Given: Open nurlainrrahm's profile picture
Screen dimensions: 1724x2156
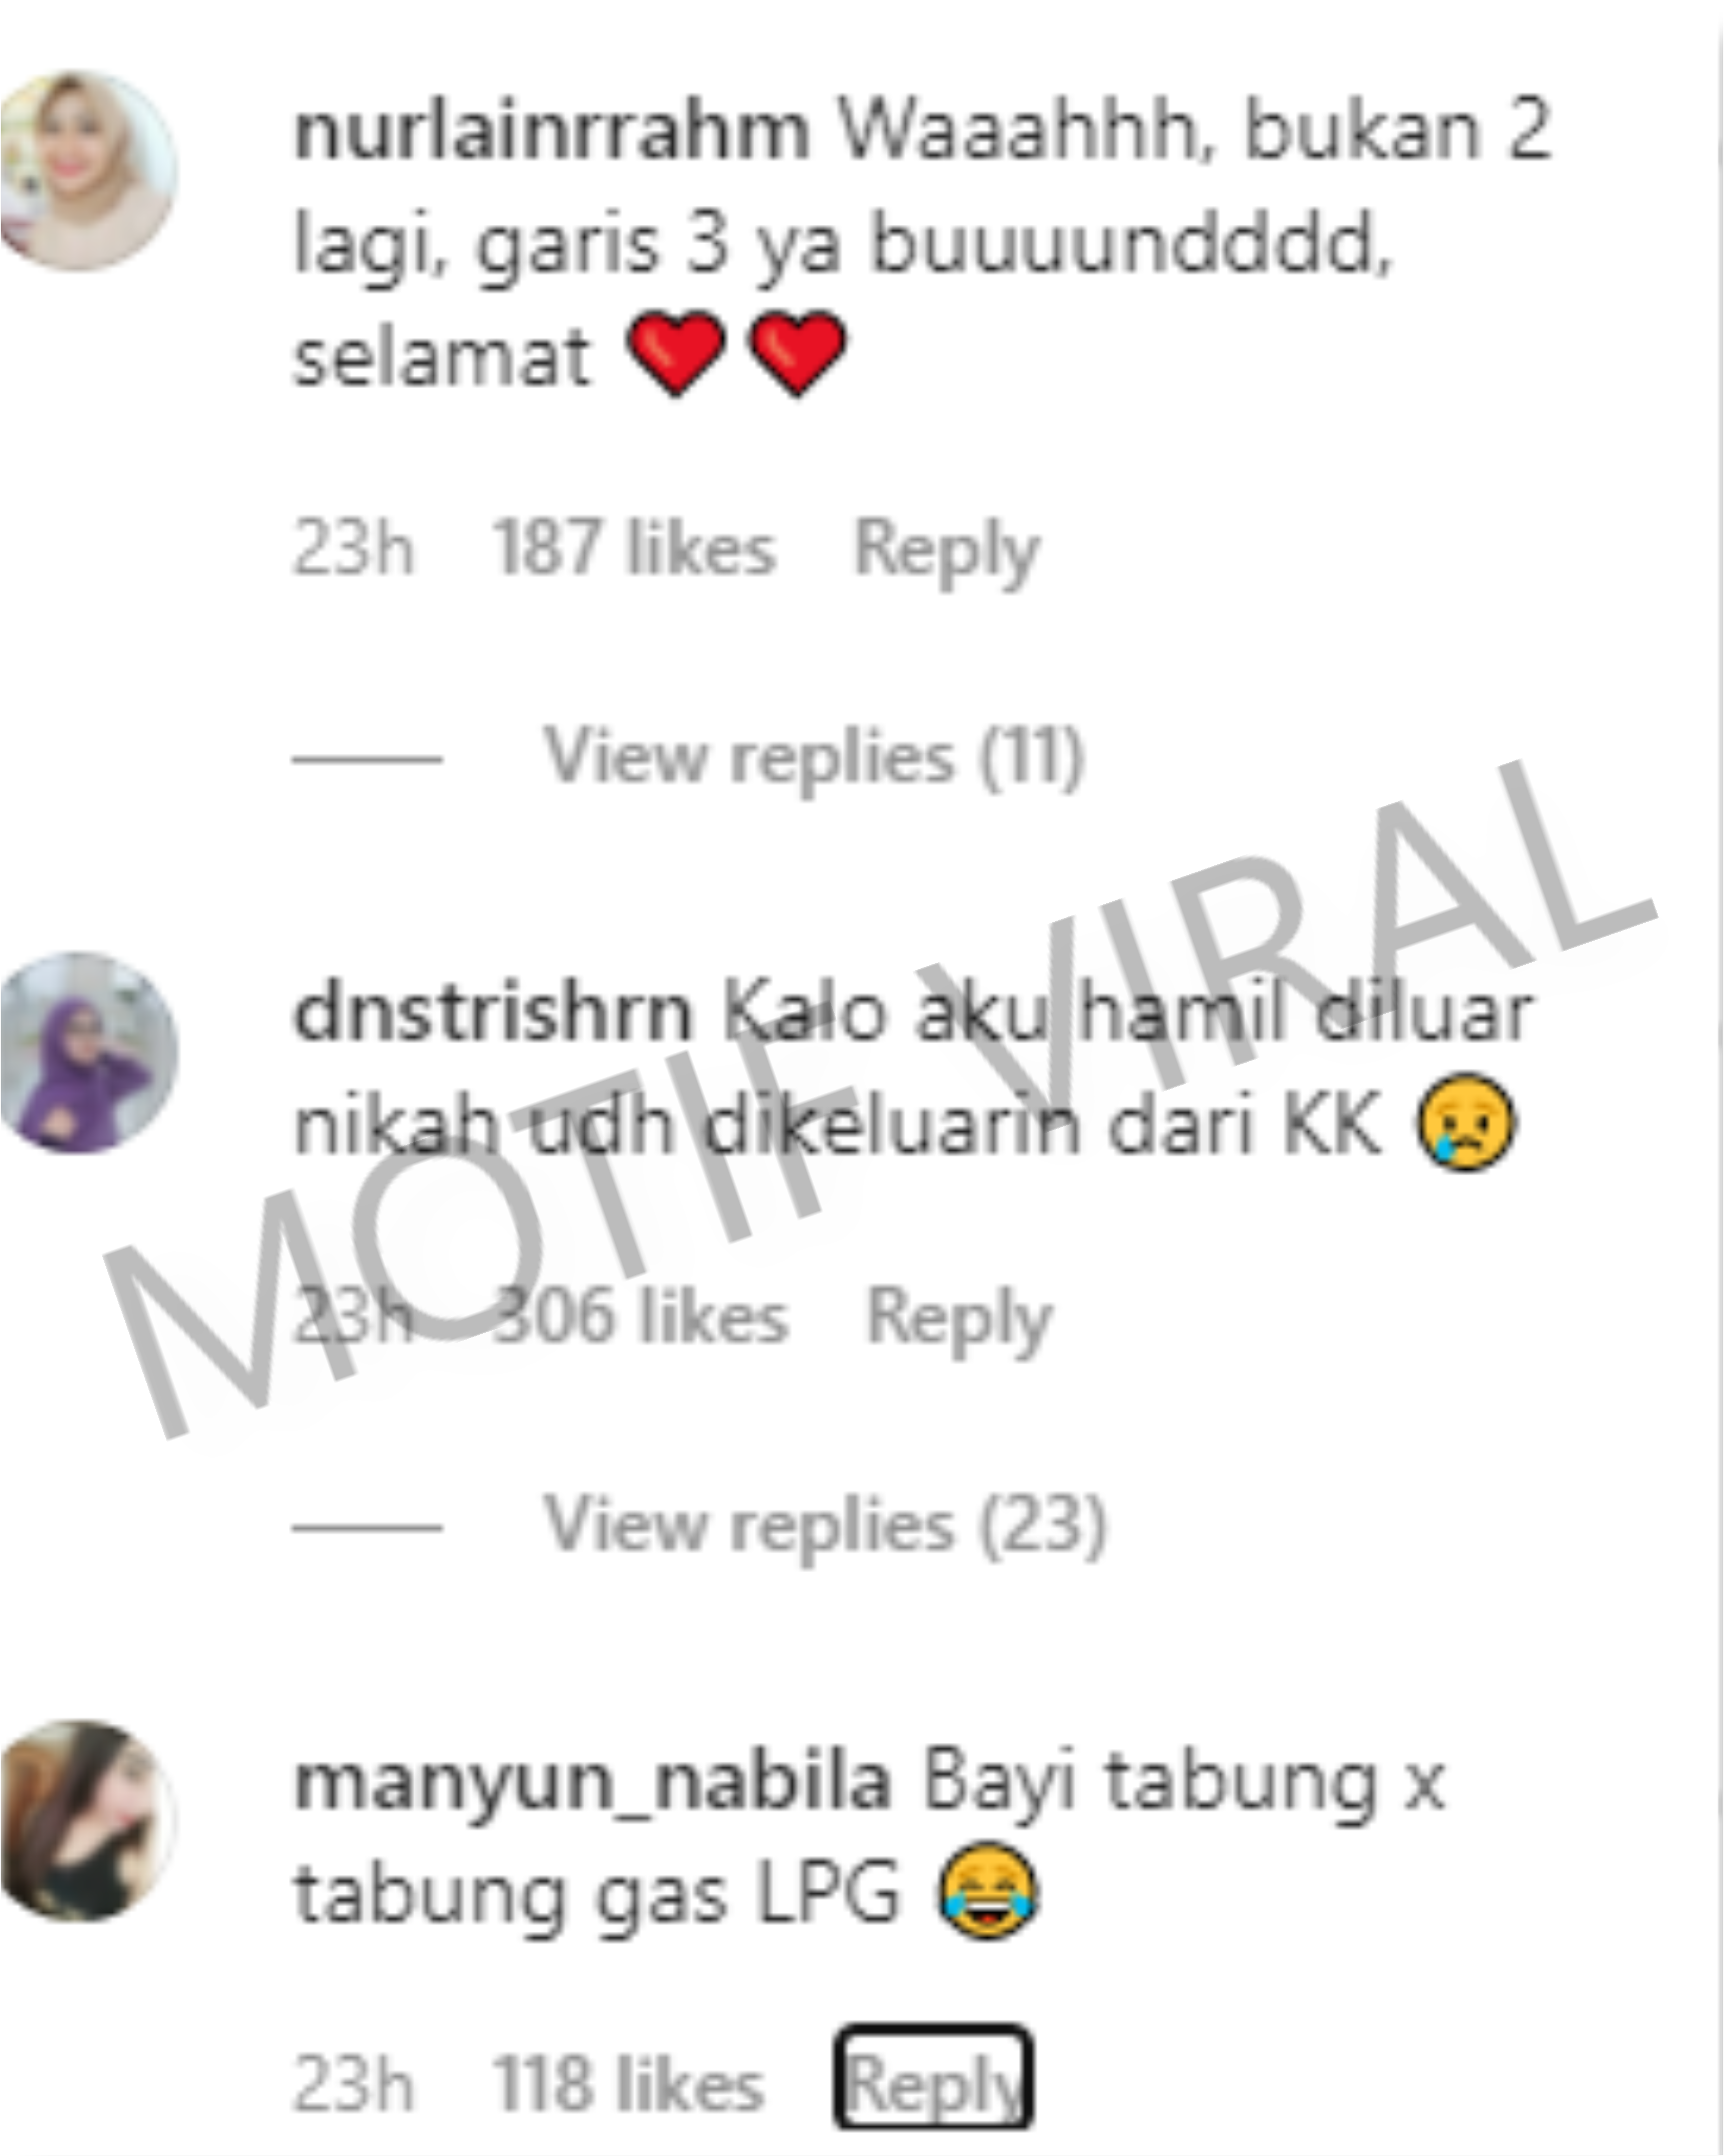Looking at the screenshot, I should 88,170.
